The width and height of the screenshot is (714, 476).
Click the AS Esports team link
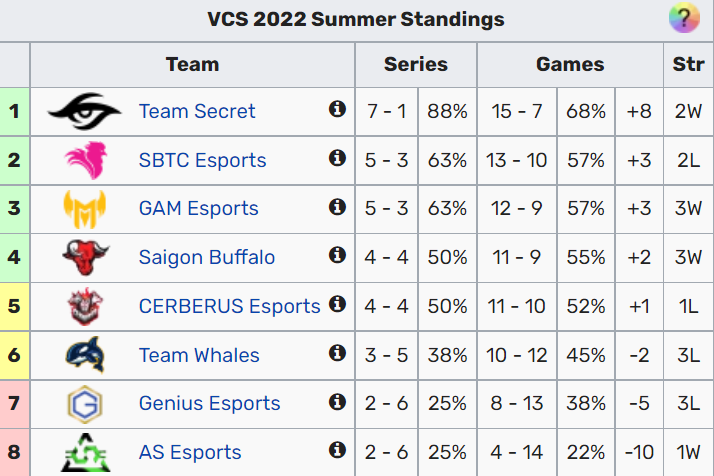click(190, 452)
